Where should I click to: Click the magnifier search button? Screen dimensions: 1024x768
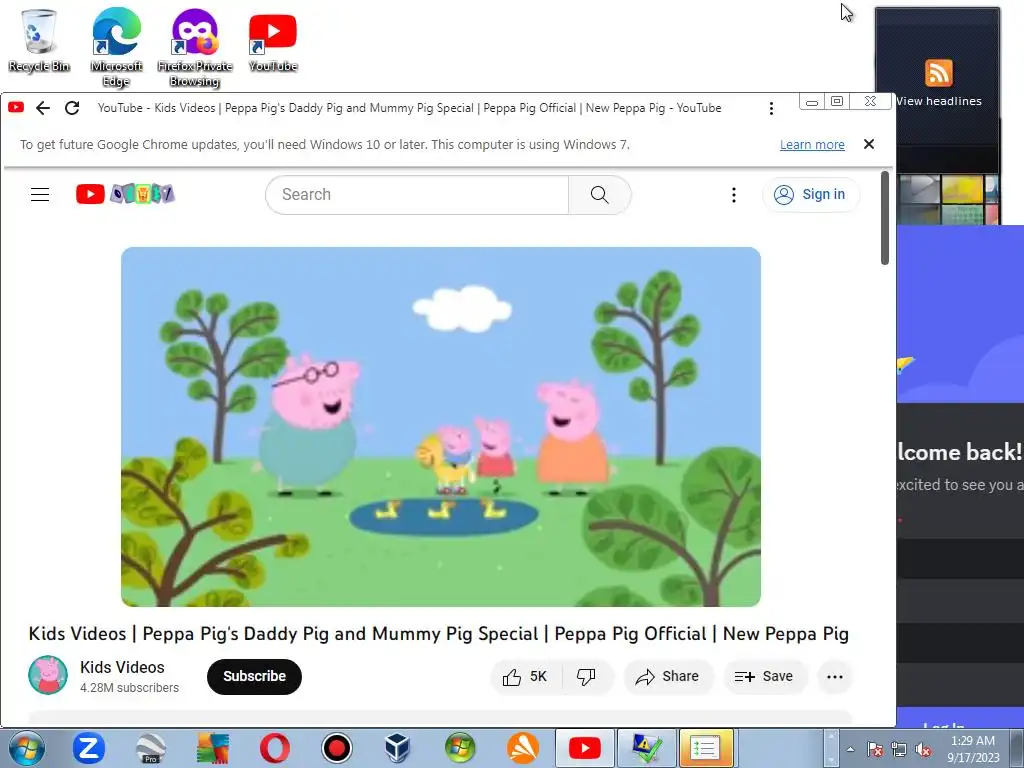pos(600,195)
